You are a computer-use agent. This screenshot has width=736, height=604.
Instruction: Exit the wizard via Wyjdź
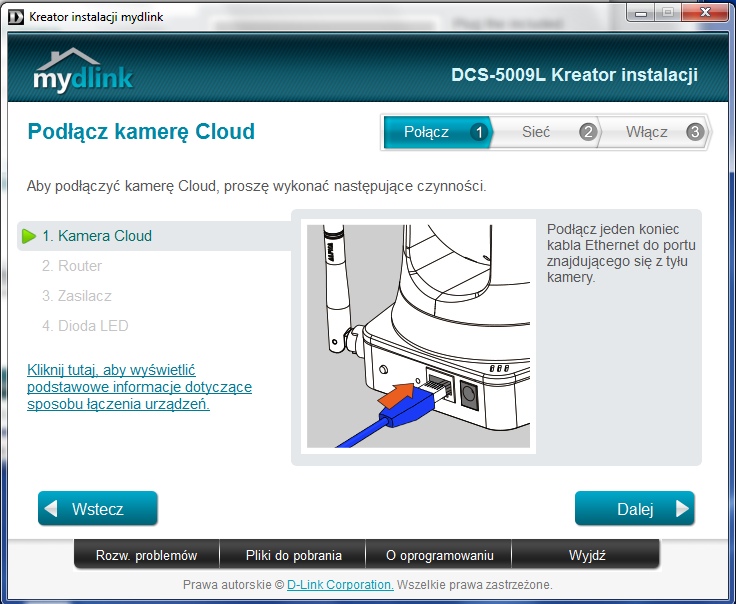(x=587, y=555)
